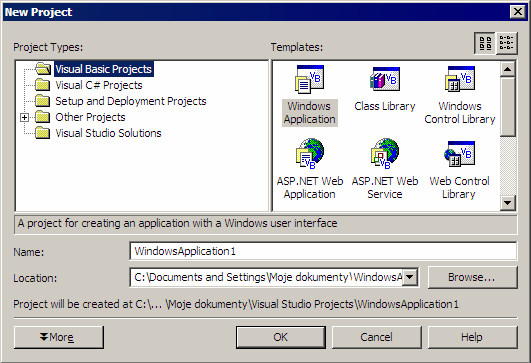This screenshot has height=363, width=531.
Task: Click the Web Control Library label text
Action: (x=459, y=188)
